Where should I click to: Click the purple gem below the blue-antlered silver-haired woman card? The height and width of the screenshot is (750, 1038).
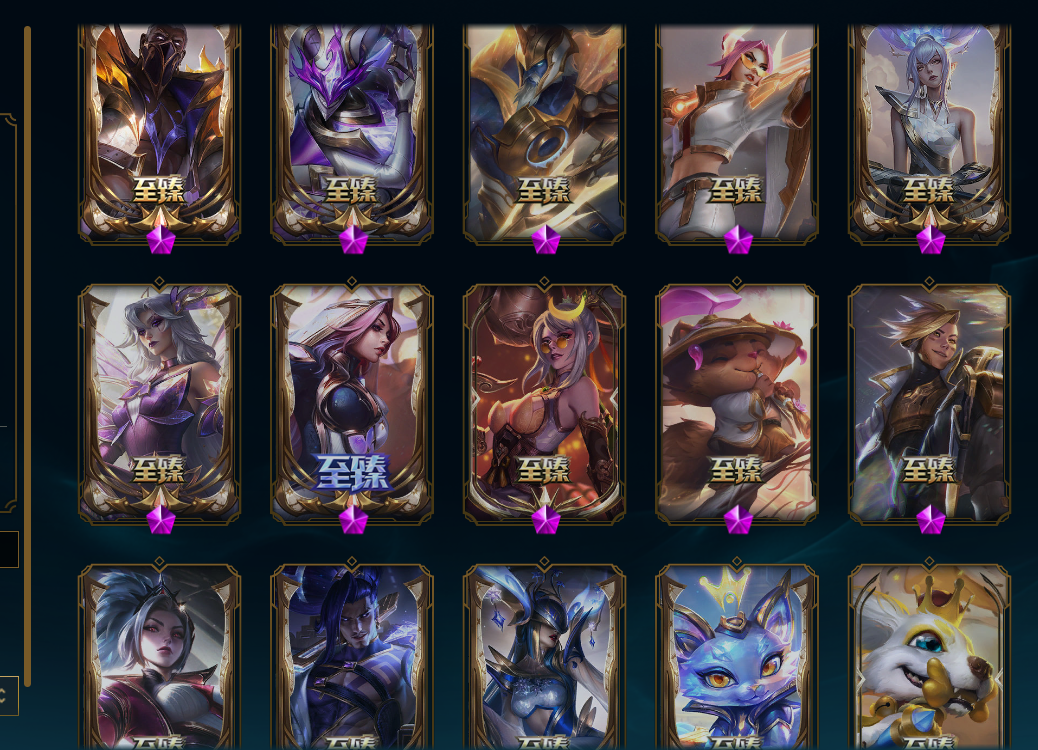coord(930,240)
